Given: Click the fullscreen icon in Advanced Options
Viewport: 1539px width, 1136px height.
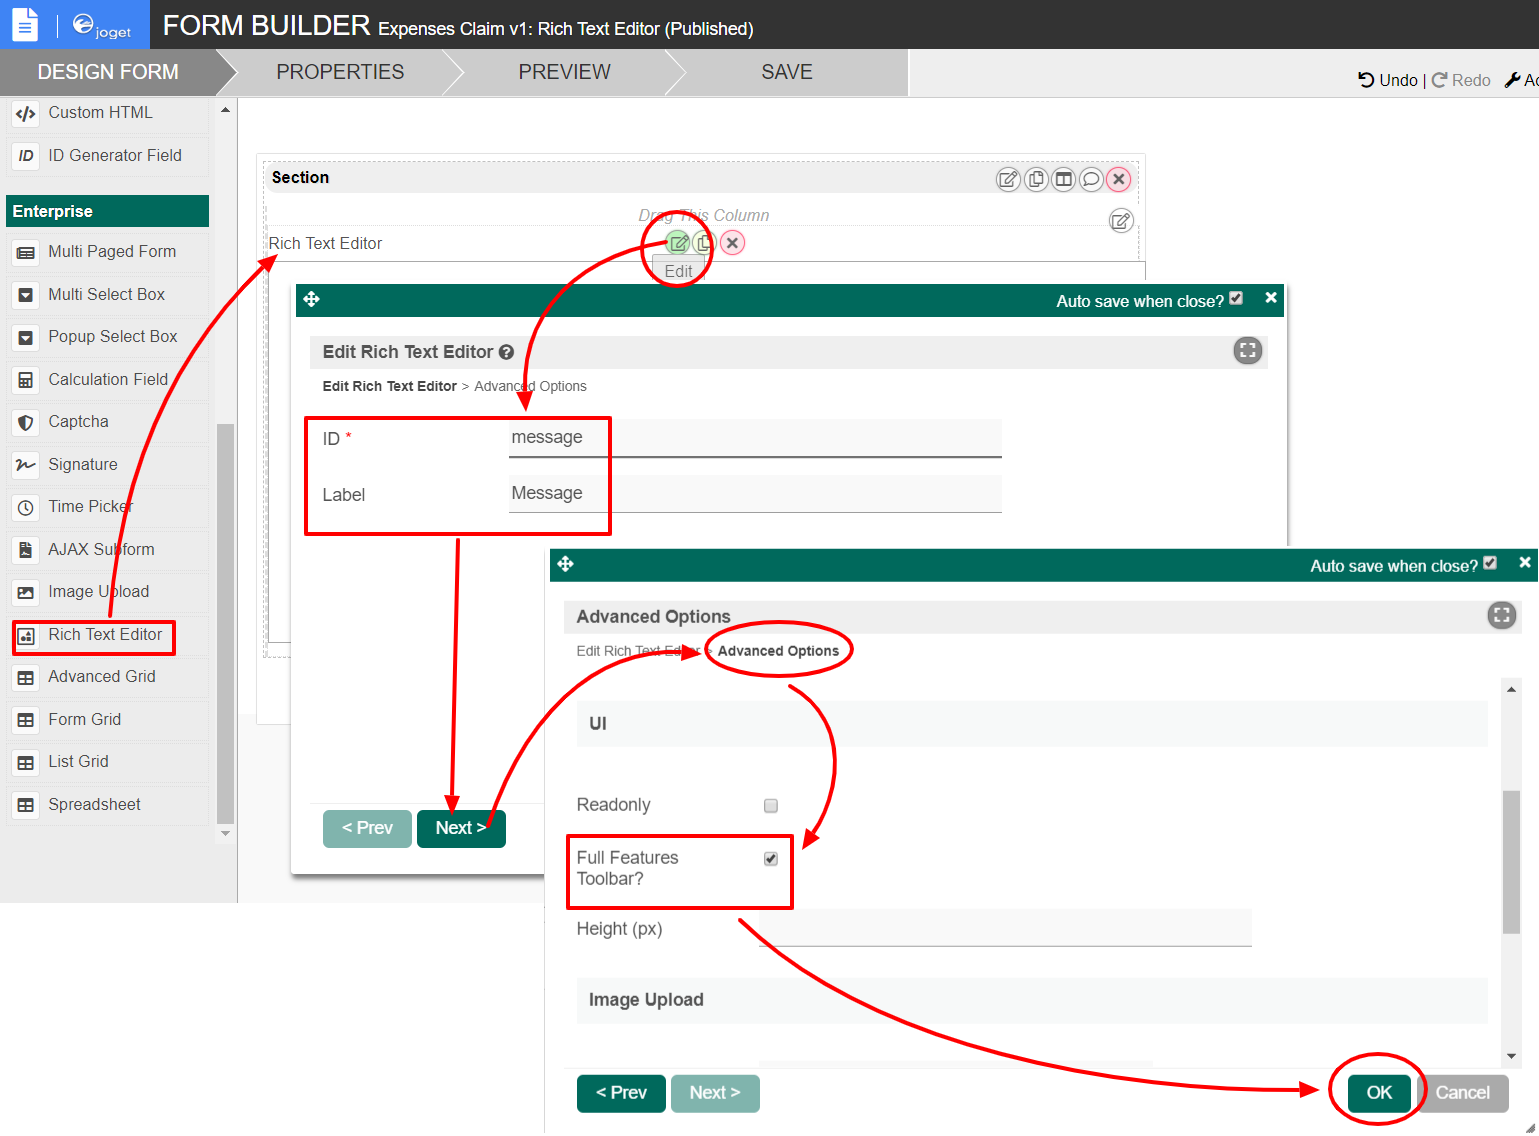Looking at the screenshot, I should click(1501, 615).
